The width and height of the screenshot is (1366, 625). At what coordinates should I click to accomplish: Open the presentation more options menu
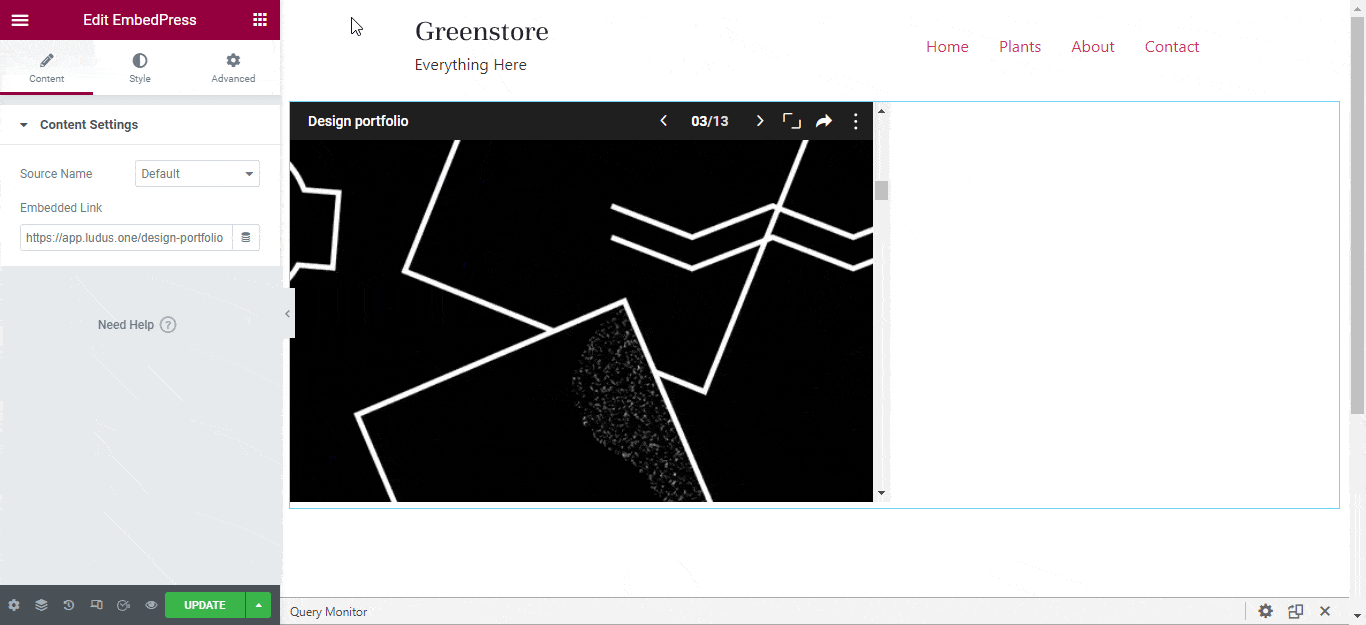click(856, 121)
